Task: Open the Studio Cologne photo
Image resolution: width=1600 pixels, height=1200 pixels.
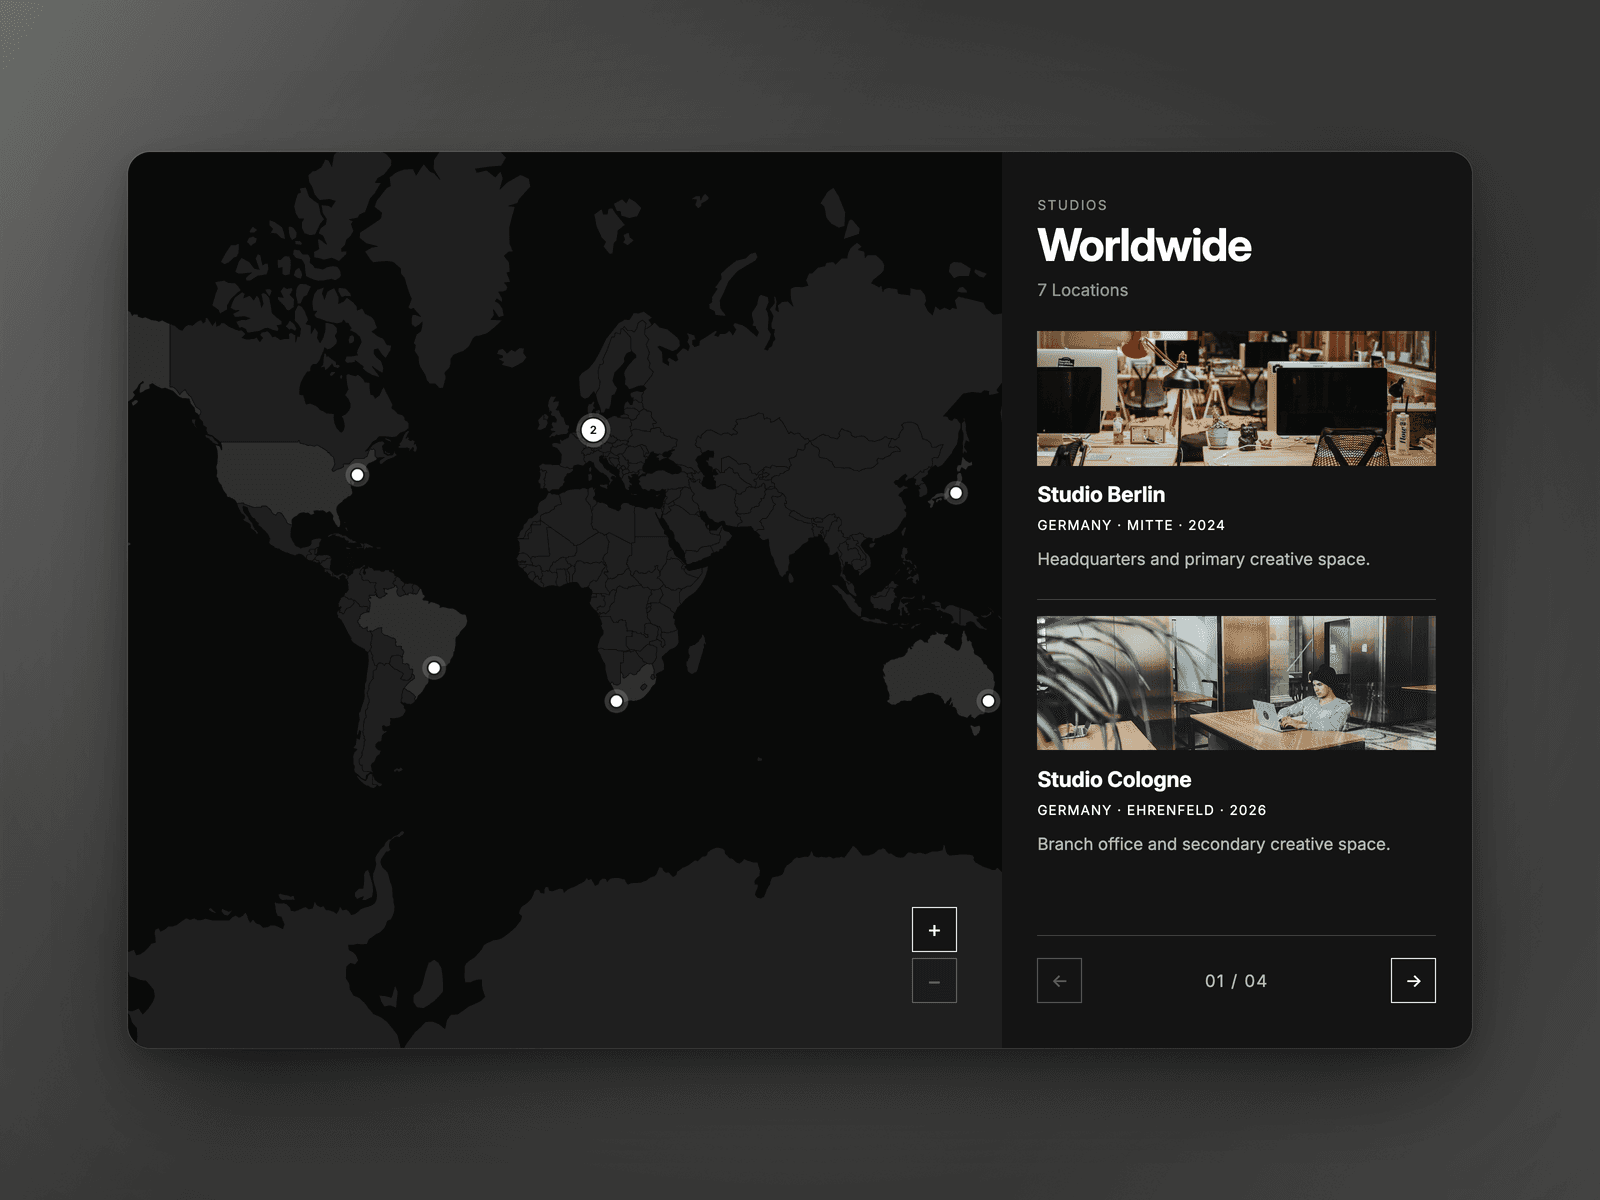Action: tap(1236, 683)
